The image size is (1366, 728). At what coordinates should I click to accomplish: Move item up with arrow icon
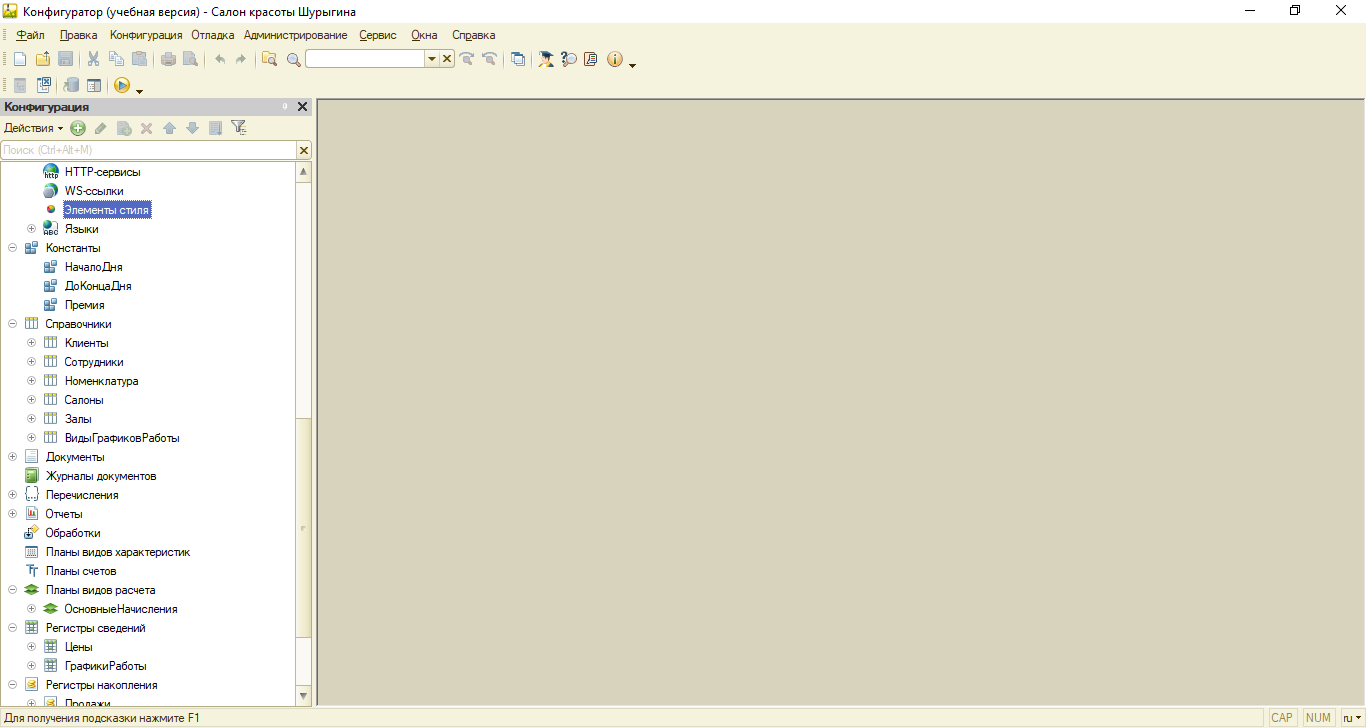pos(169,128)
